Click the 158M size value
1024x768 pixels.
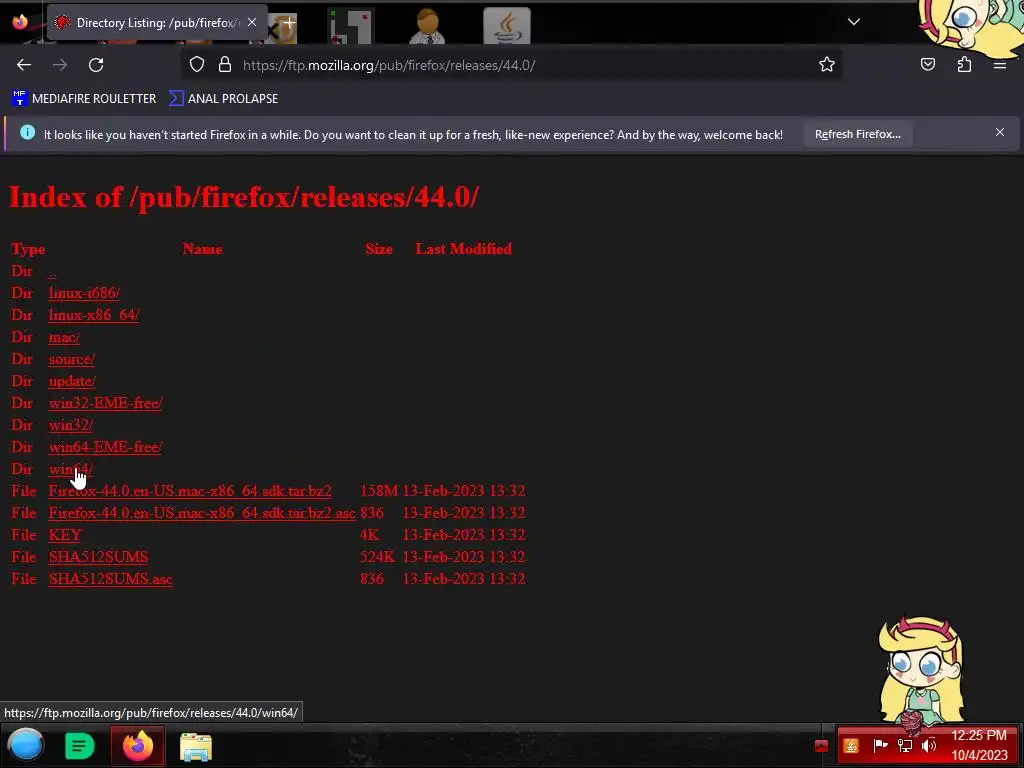tap(379, 491)
